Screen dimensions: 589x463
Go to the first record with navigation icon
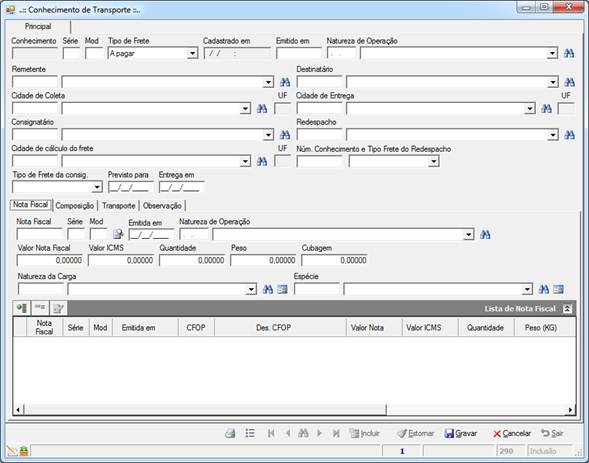pos(270,433)
